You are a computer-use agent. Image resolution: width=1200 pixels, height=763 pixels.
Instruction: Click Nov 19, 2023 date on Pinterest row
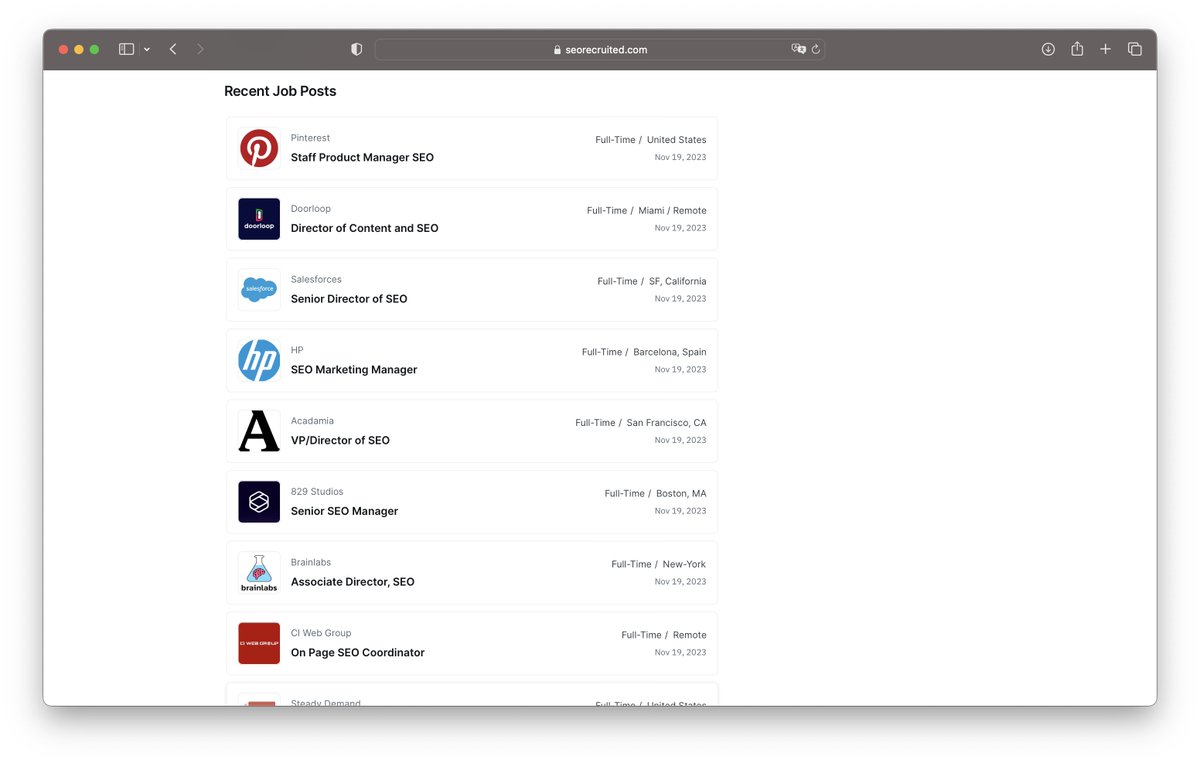pos(680,157)
